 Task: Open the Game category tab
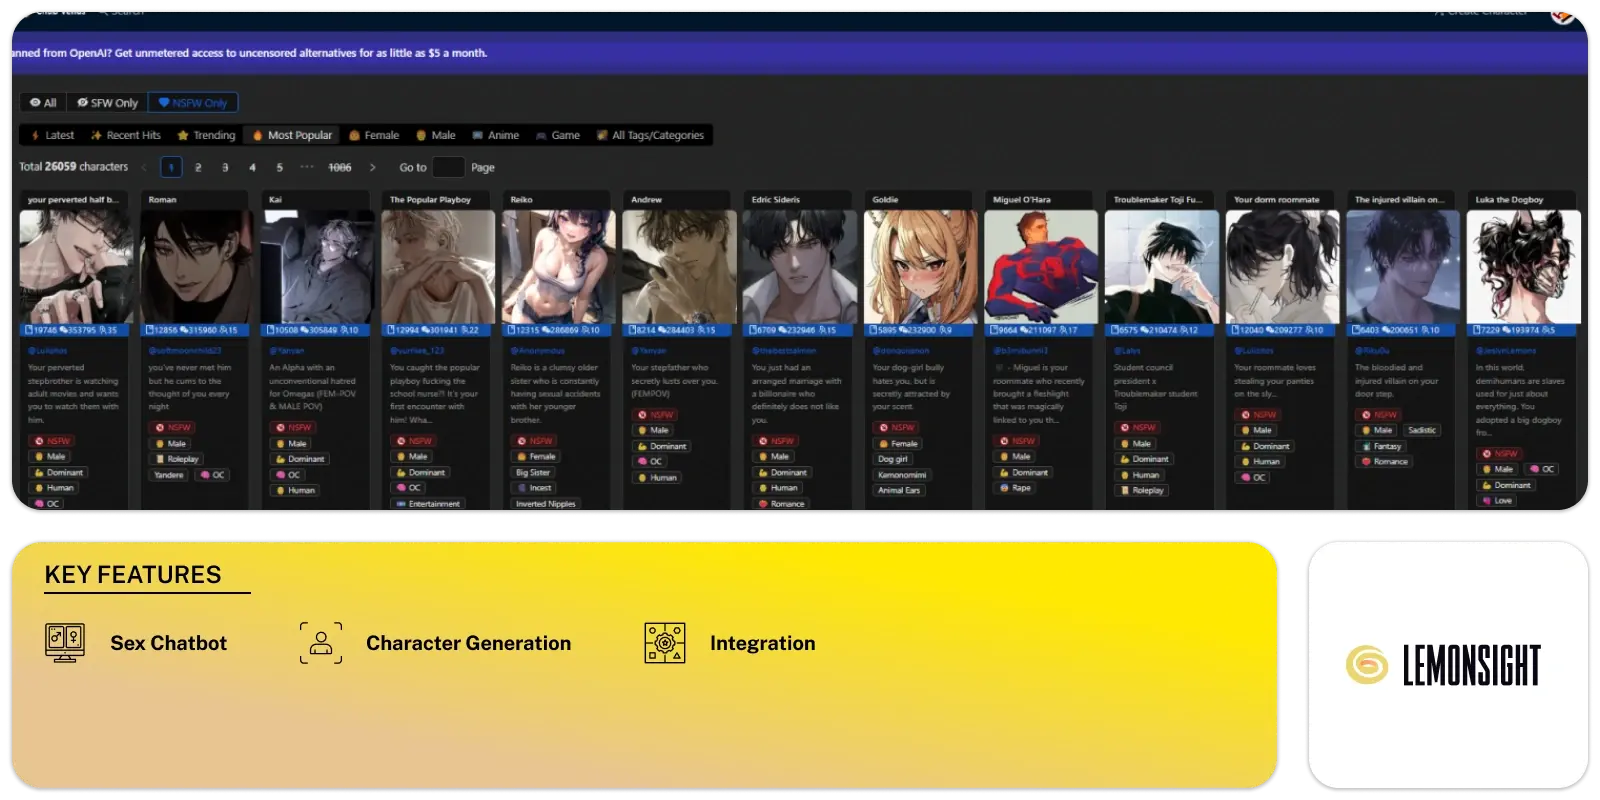point(558,135)
